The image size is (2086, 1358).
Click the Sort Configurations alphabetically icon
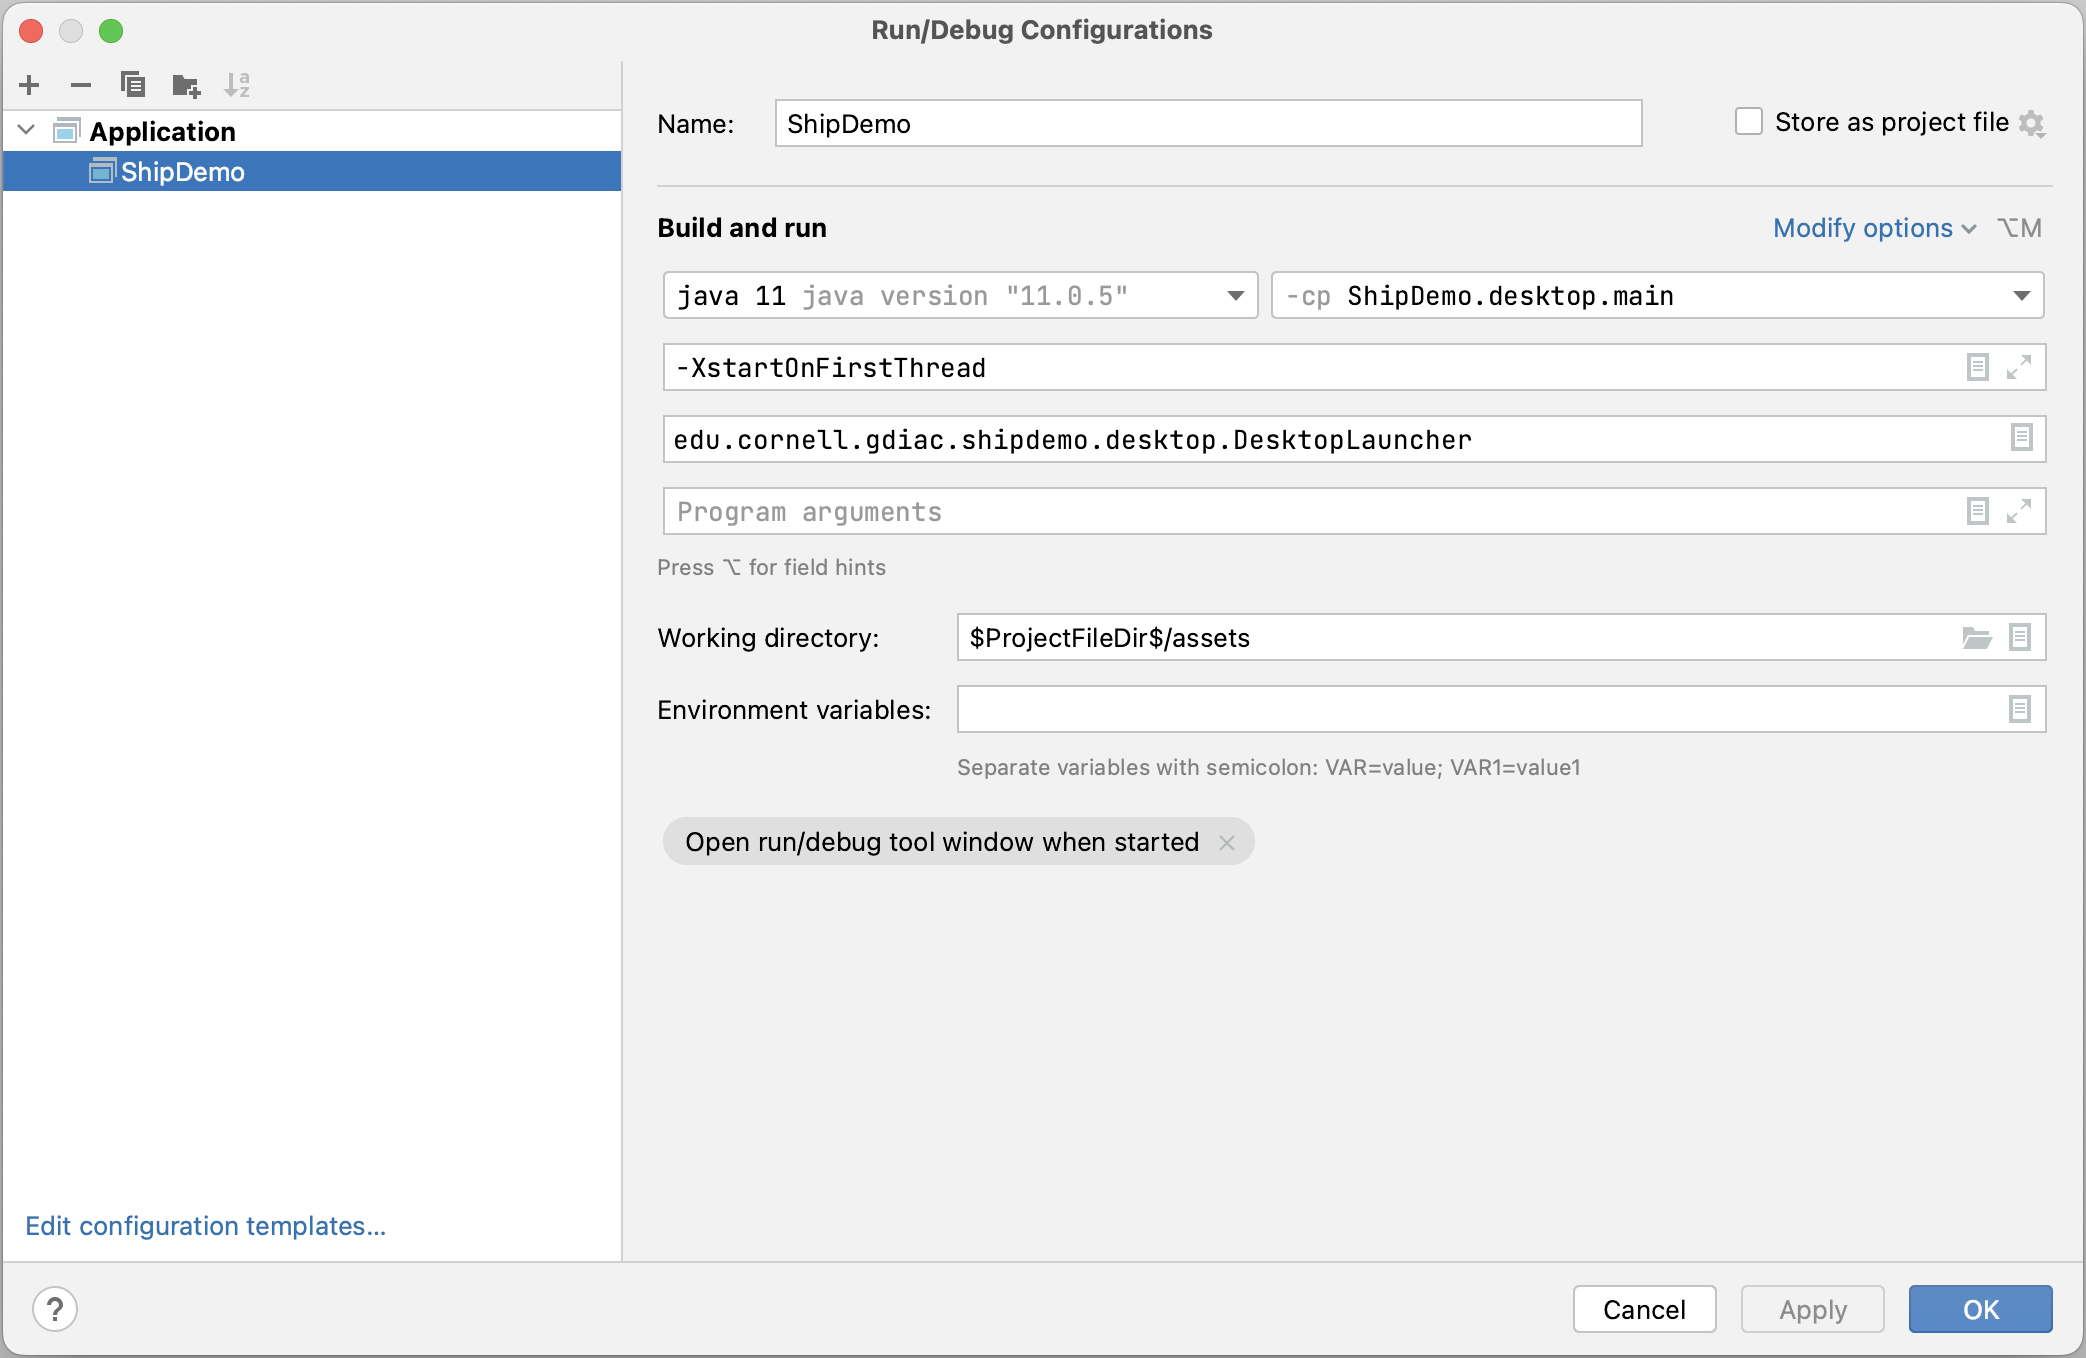pyautogui.click(x=237, y=85)
